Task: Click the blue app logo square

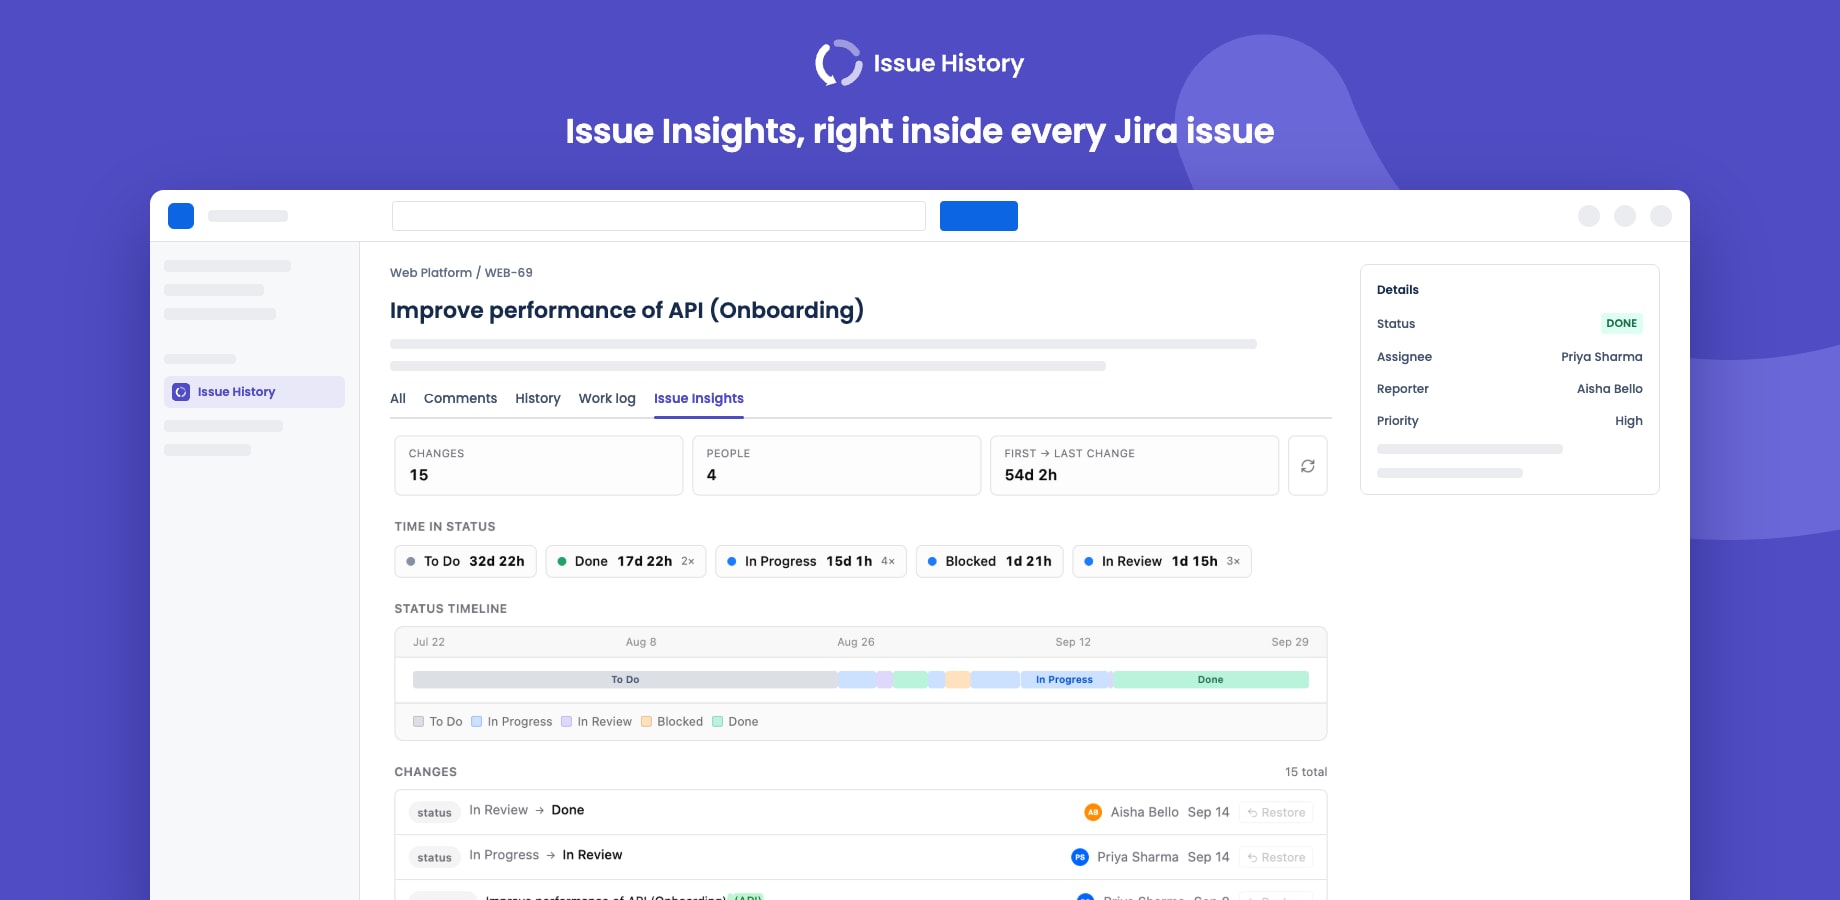Action: 181,216
